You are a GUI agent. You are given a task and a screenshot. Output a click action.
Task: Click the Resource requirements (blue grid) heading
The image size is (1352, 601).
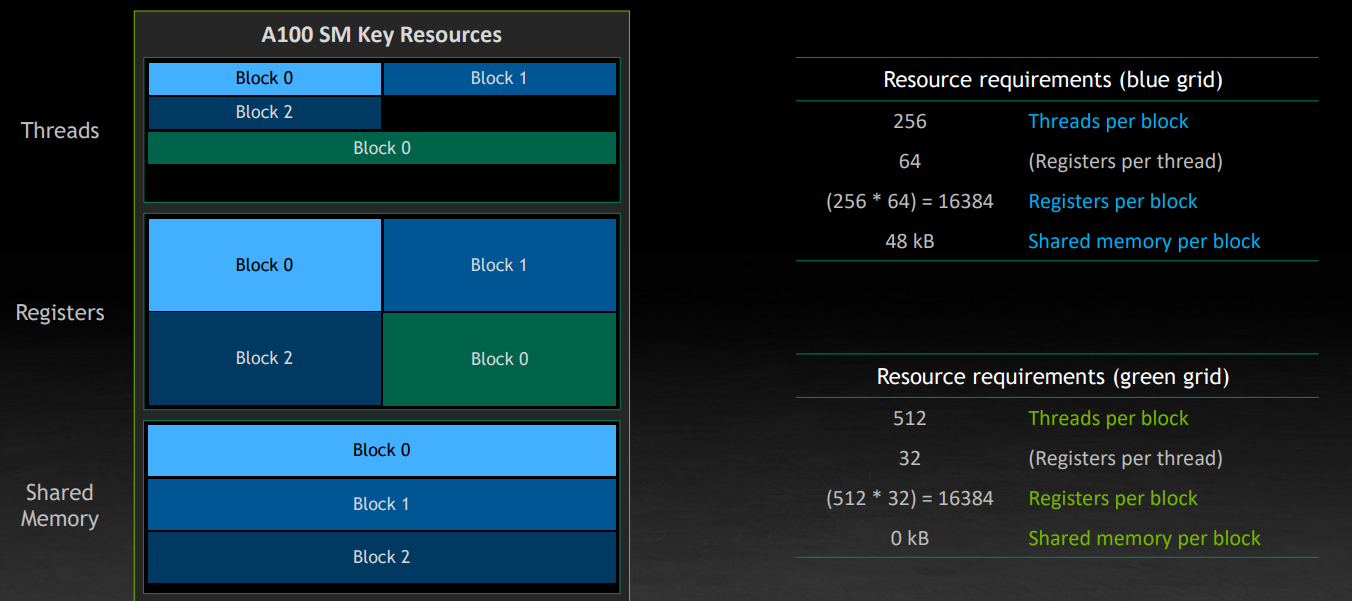pos(1053,80)
